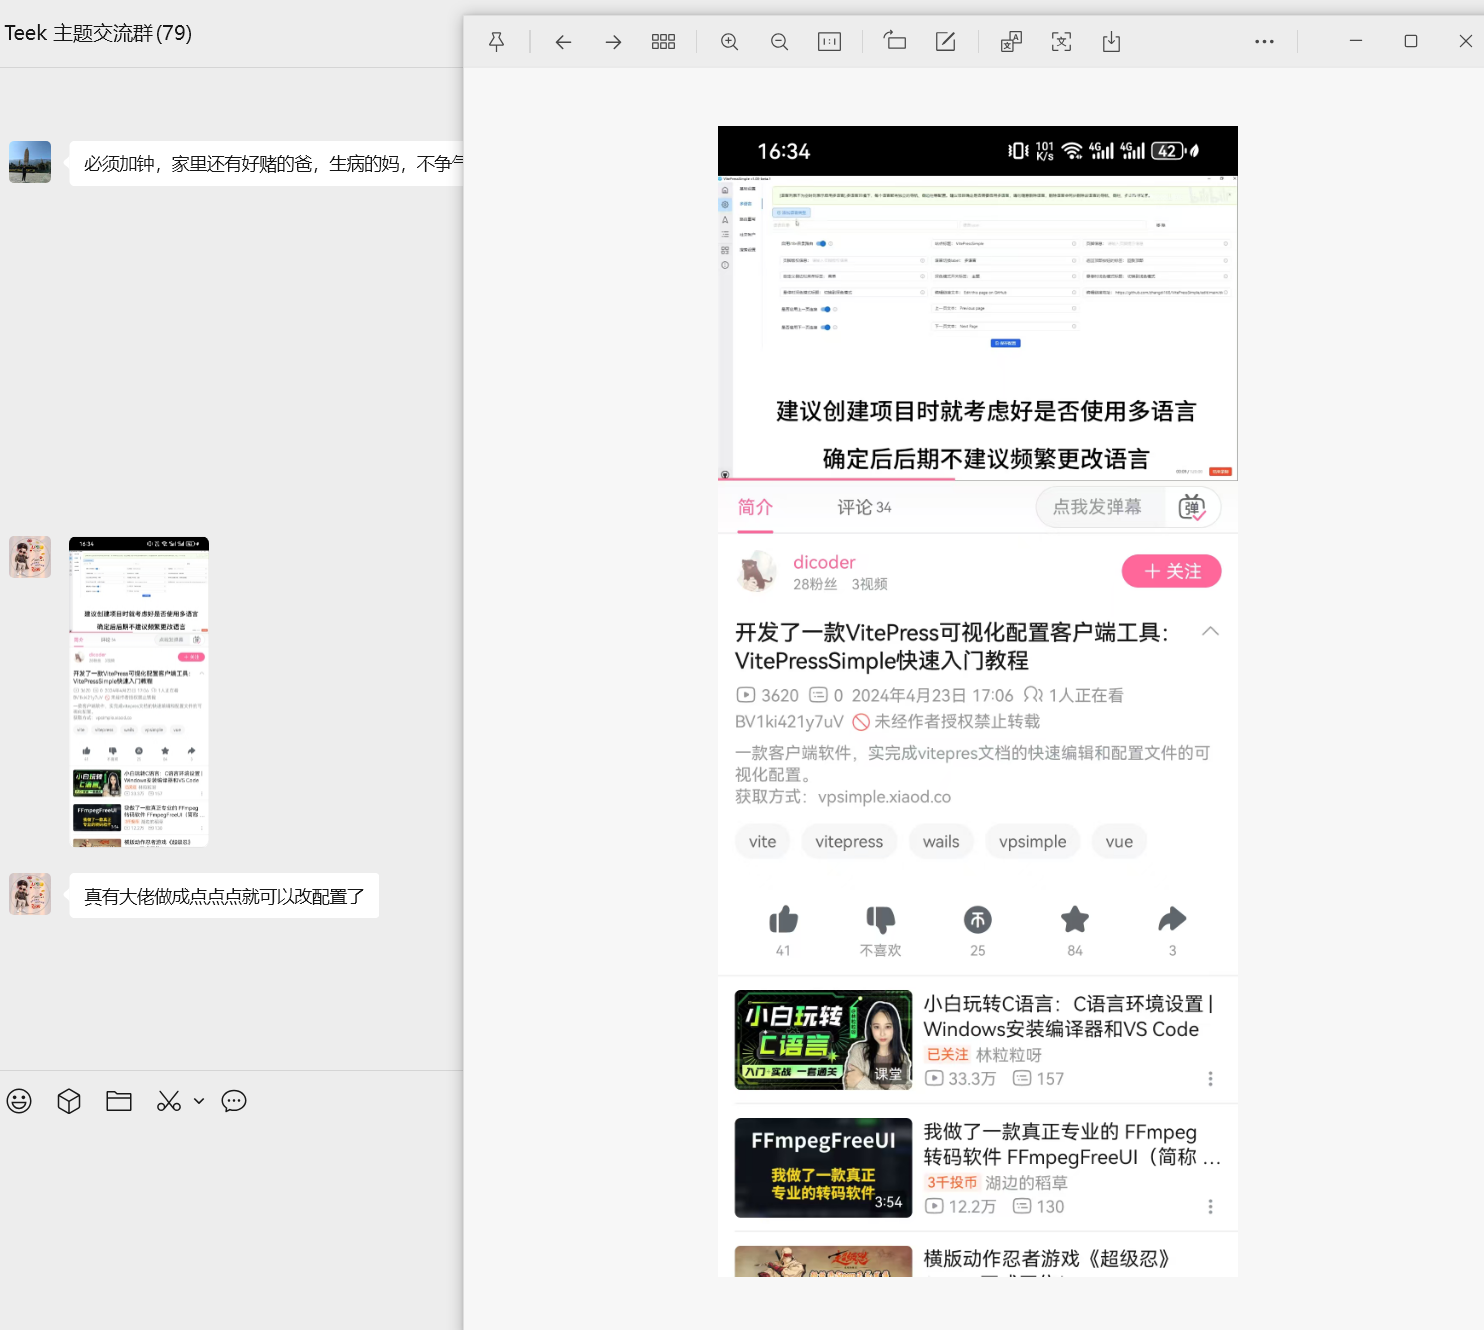Click the dicoder uploader avatar
The width and height of the screenshot is (1484, 1330).
click(757, 571)
